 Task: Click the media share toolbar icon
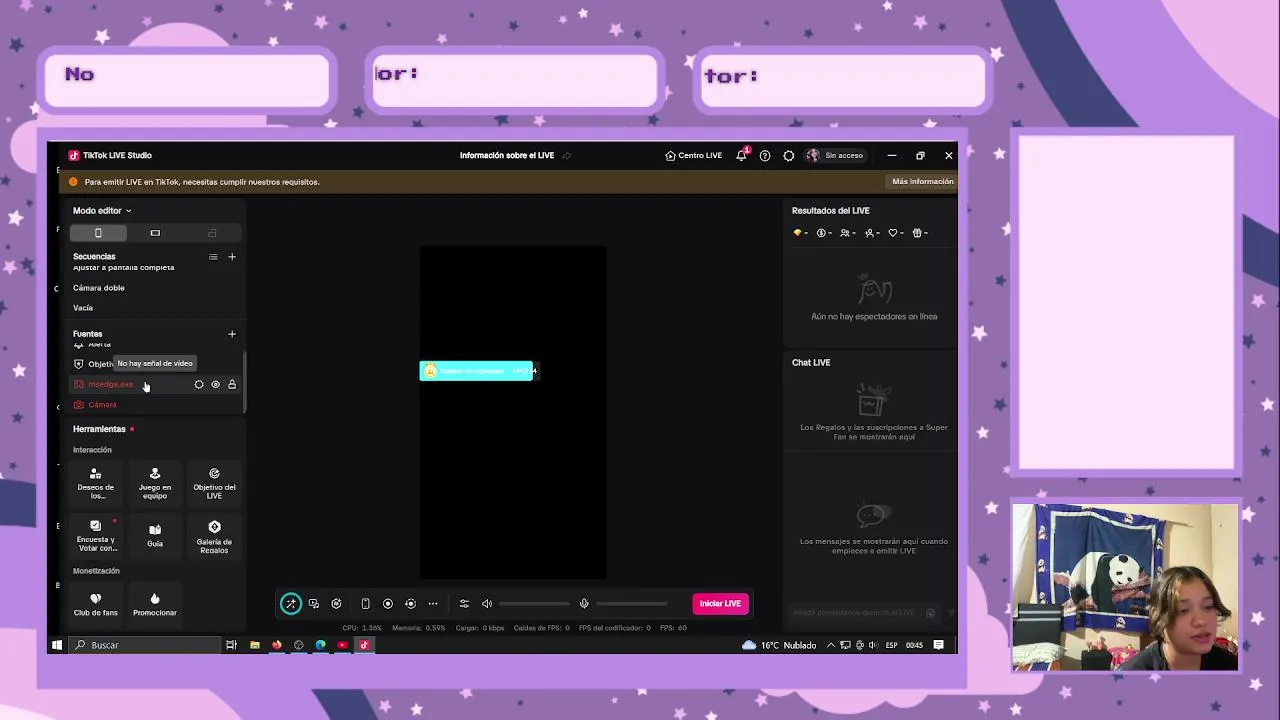[314, 604]
